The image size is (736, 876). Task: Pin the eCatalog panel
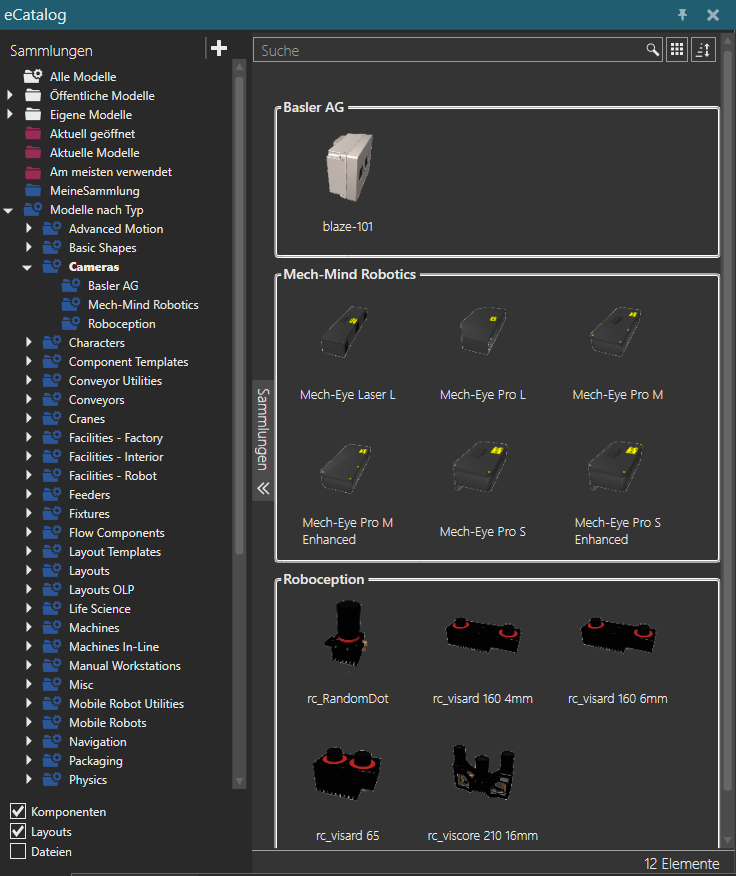tap(682, 15)
